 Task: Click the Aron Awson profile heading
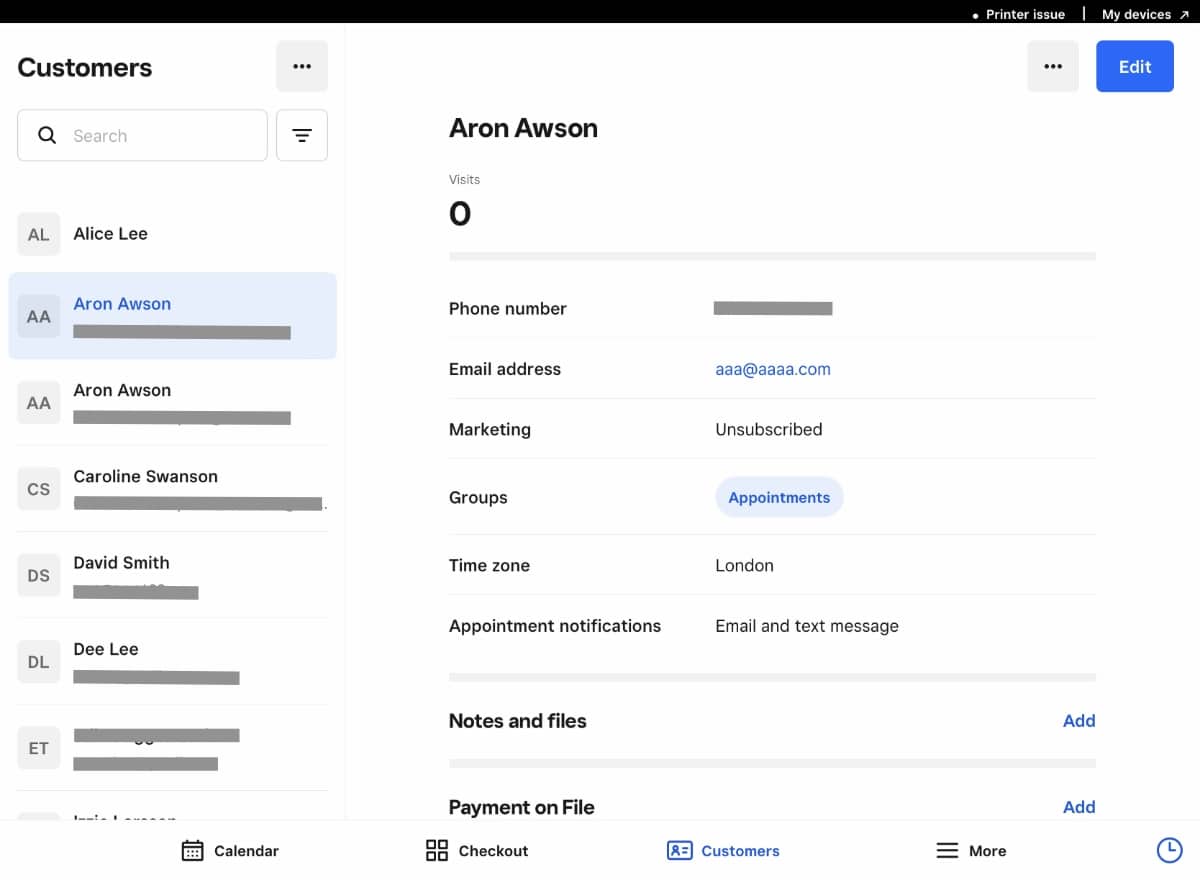tap(523, 128)
